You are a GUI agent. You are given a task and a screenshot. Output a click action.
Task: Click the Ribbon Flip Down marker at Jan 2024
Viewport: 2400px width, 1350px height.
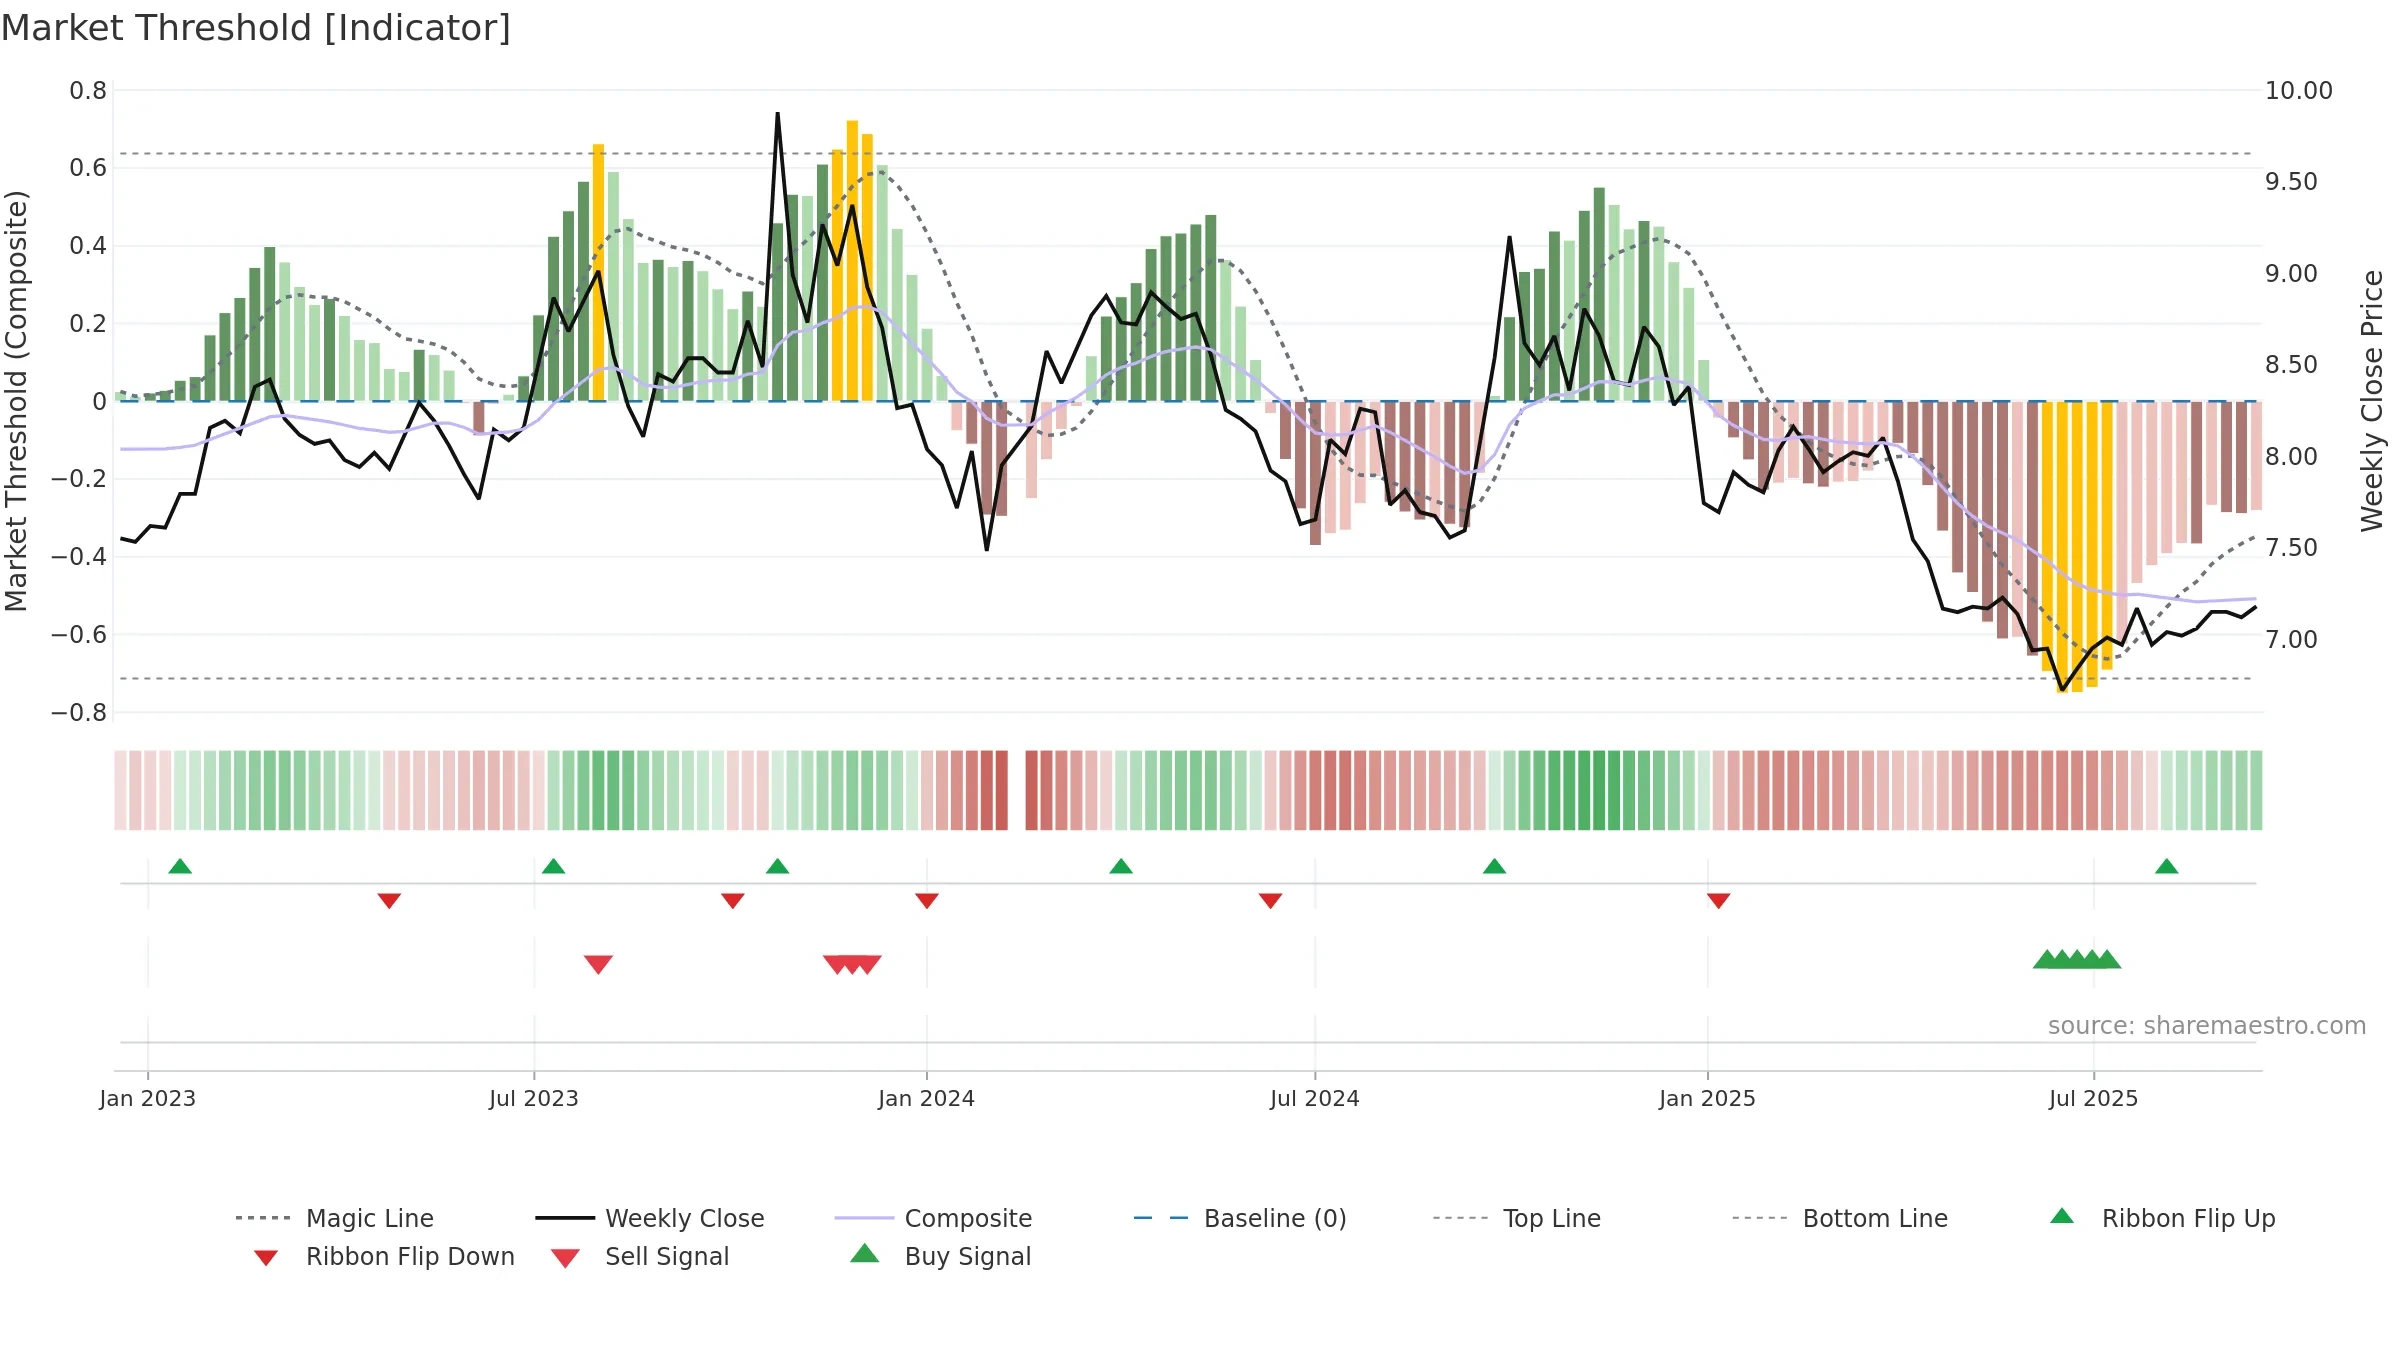tap(926, 901)
